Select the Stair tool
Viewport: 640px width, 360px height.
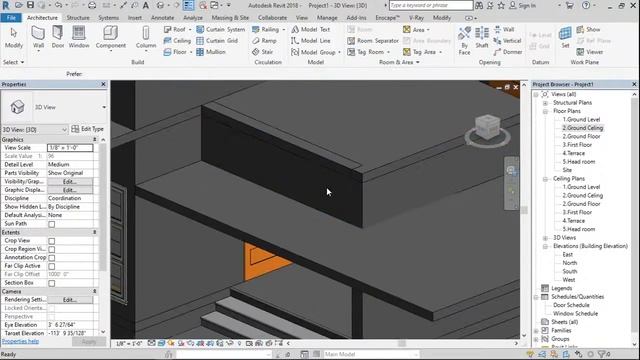(262, 52)
